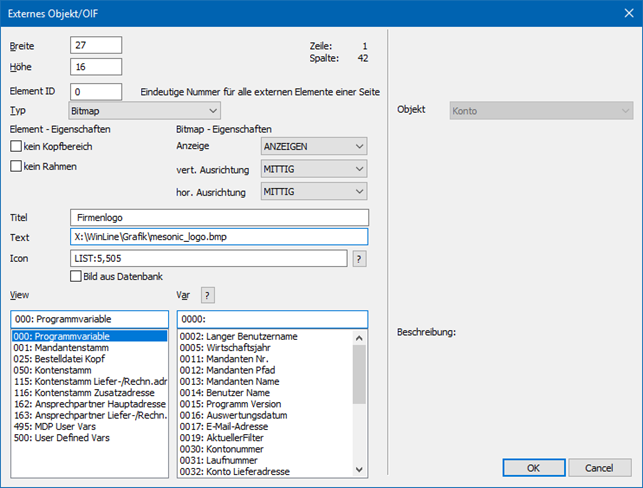Image resolution: width=643 pixels, height=488 pixels.
Task: Check the 'Bild aus Datenbank' option
Action: 77,276
